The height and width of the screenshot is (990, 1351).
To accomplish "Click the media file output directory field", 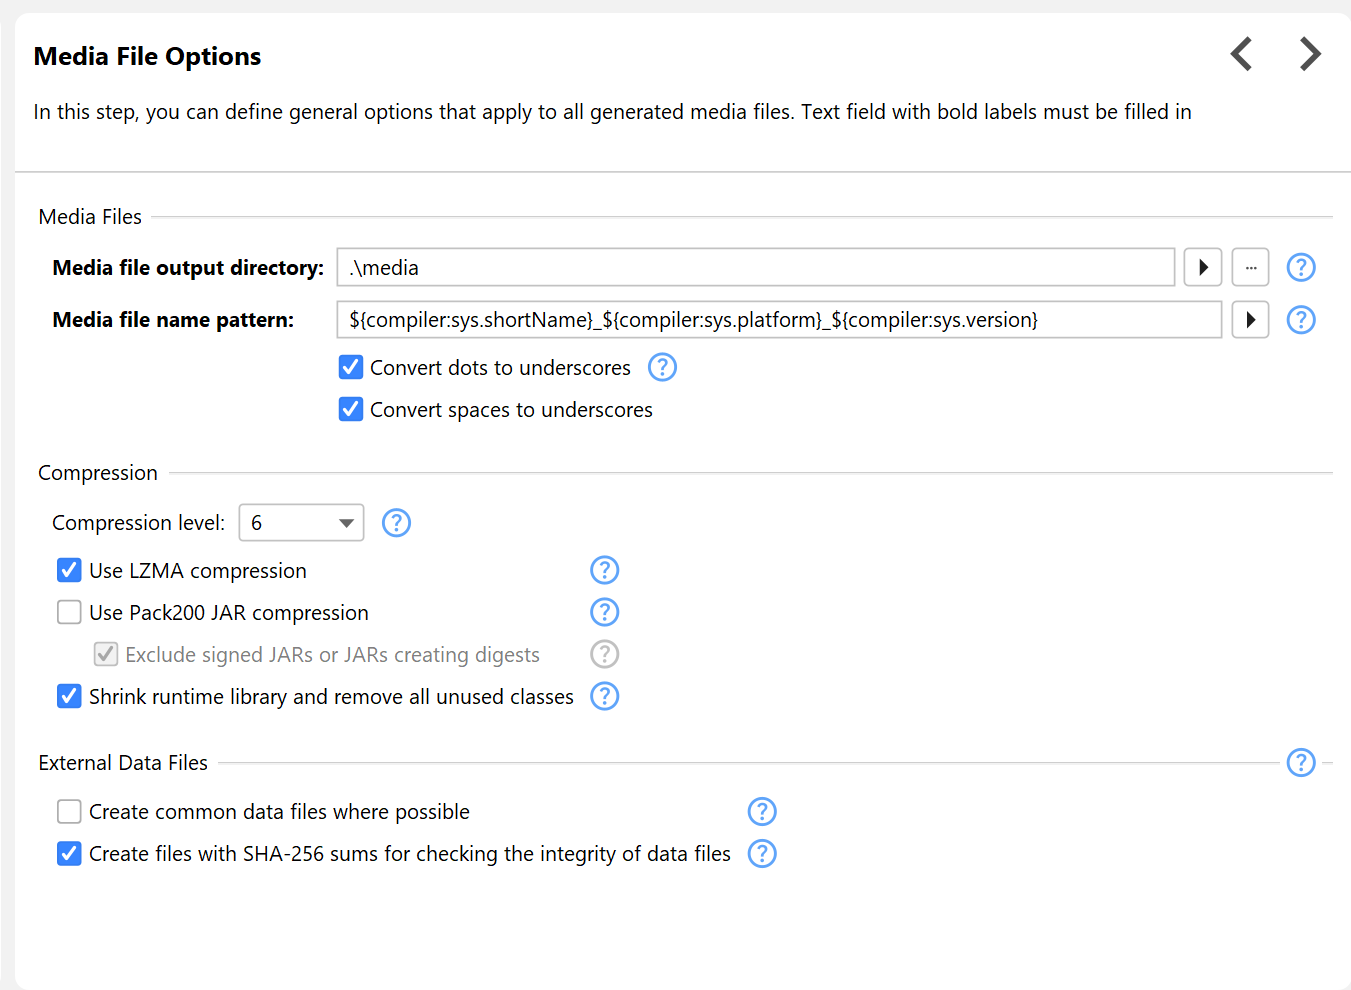I will (755, 268).
